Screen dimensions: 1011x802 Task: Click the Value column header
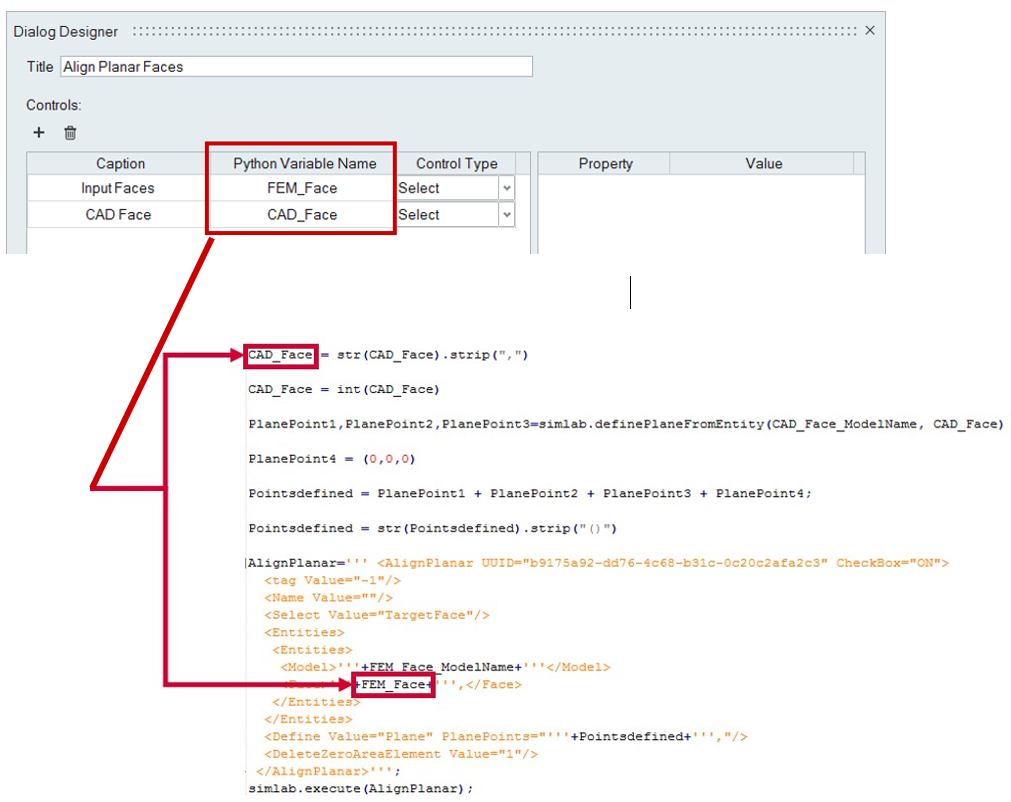click(x=763, y=164)
